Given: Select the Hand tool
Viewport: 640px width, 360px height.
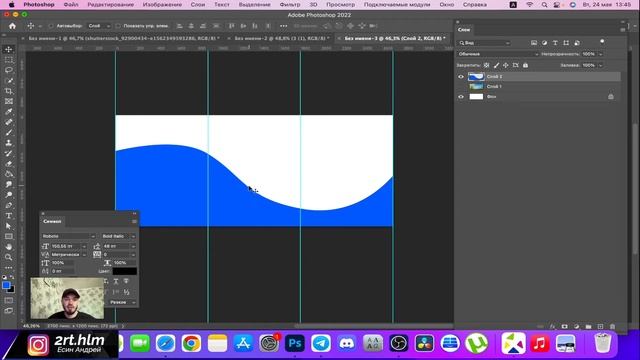Looking at the screenshot, I should 9,247.
